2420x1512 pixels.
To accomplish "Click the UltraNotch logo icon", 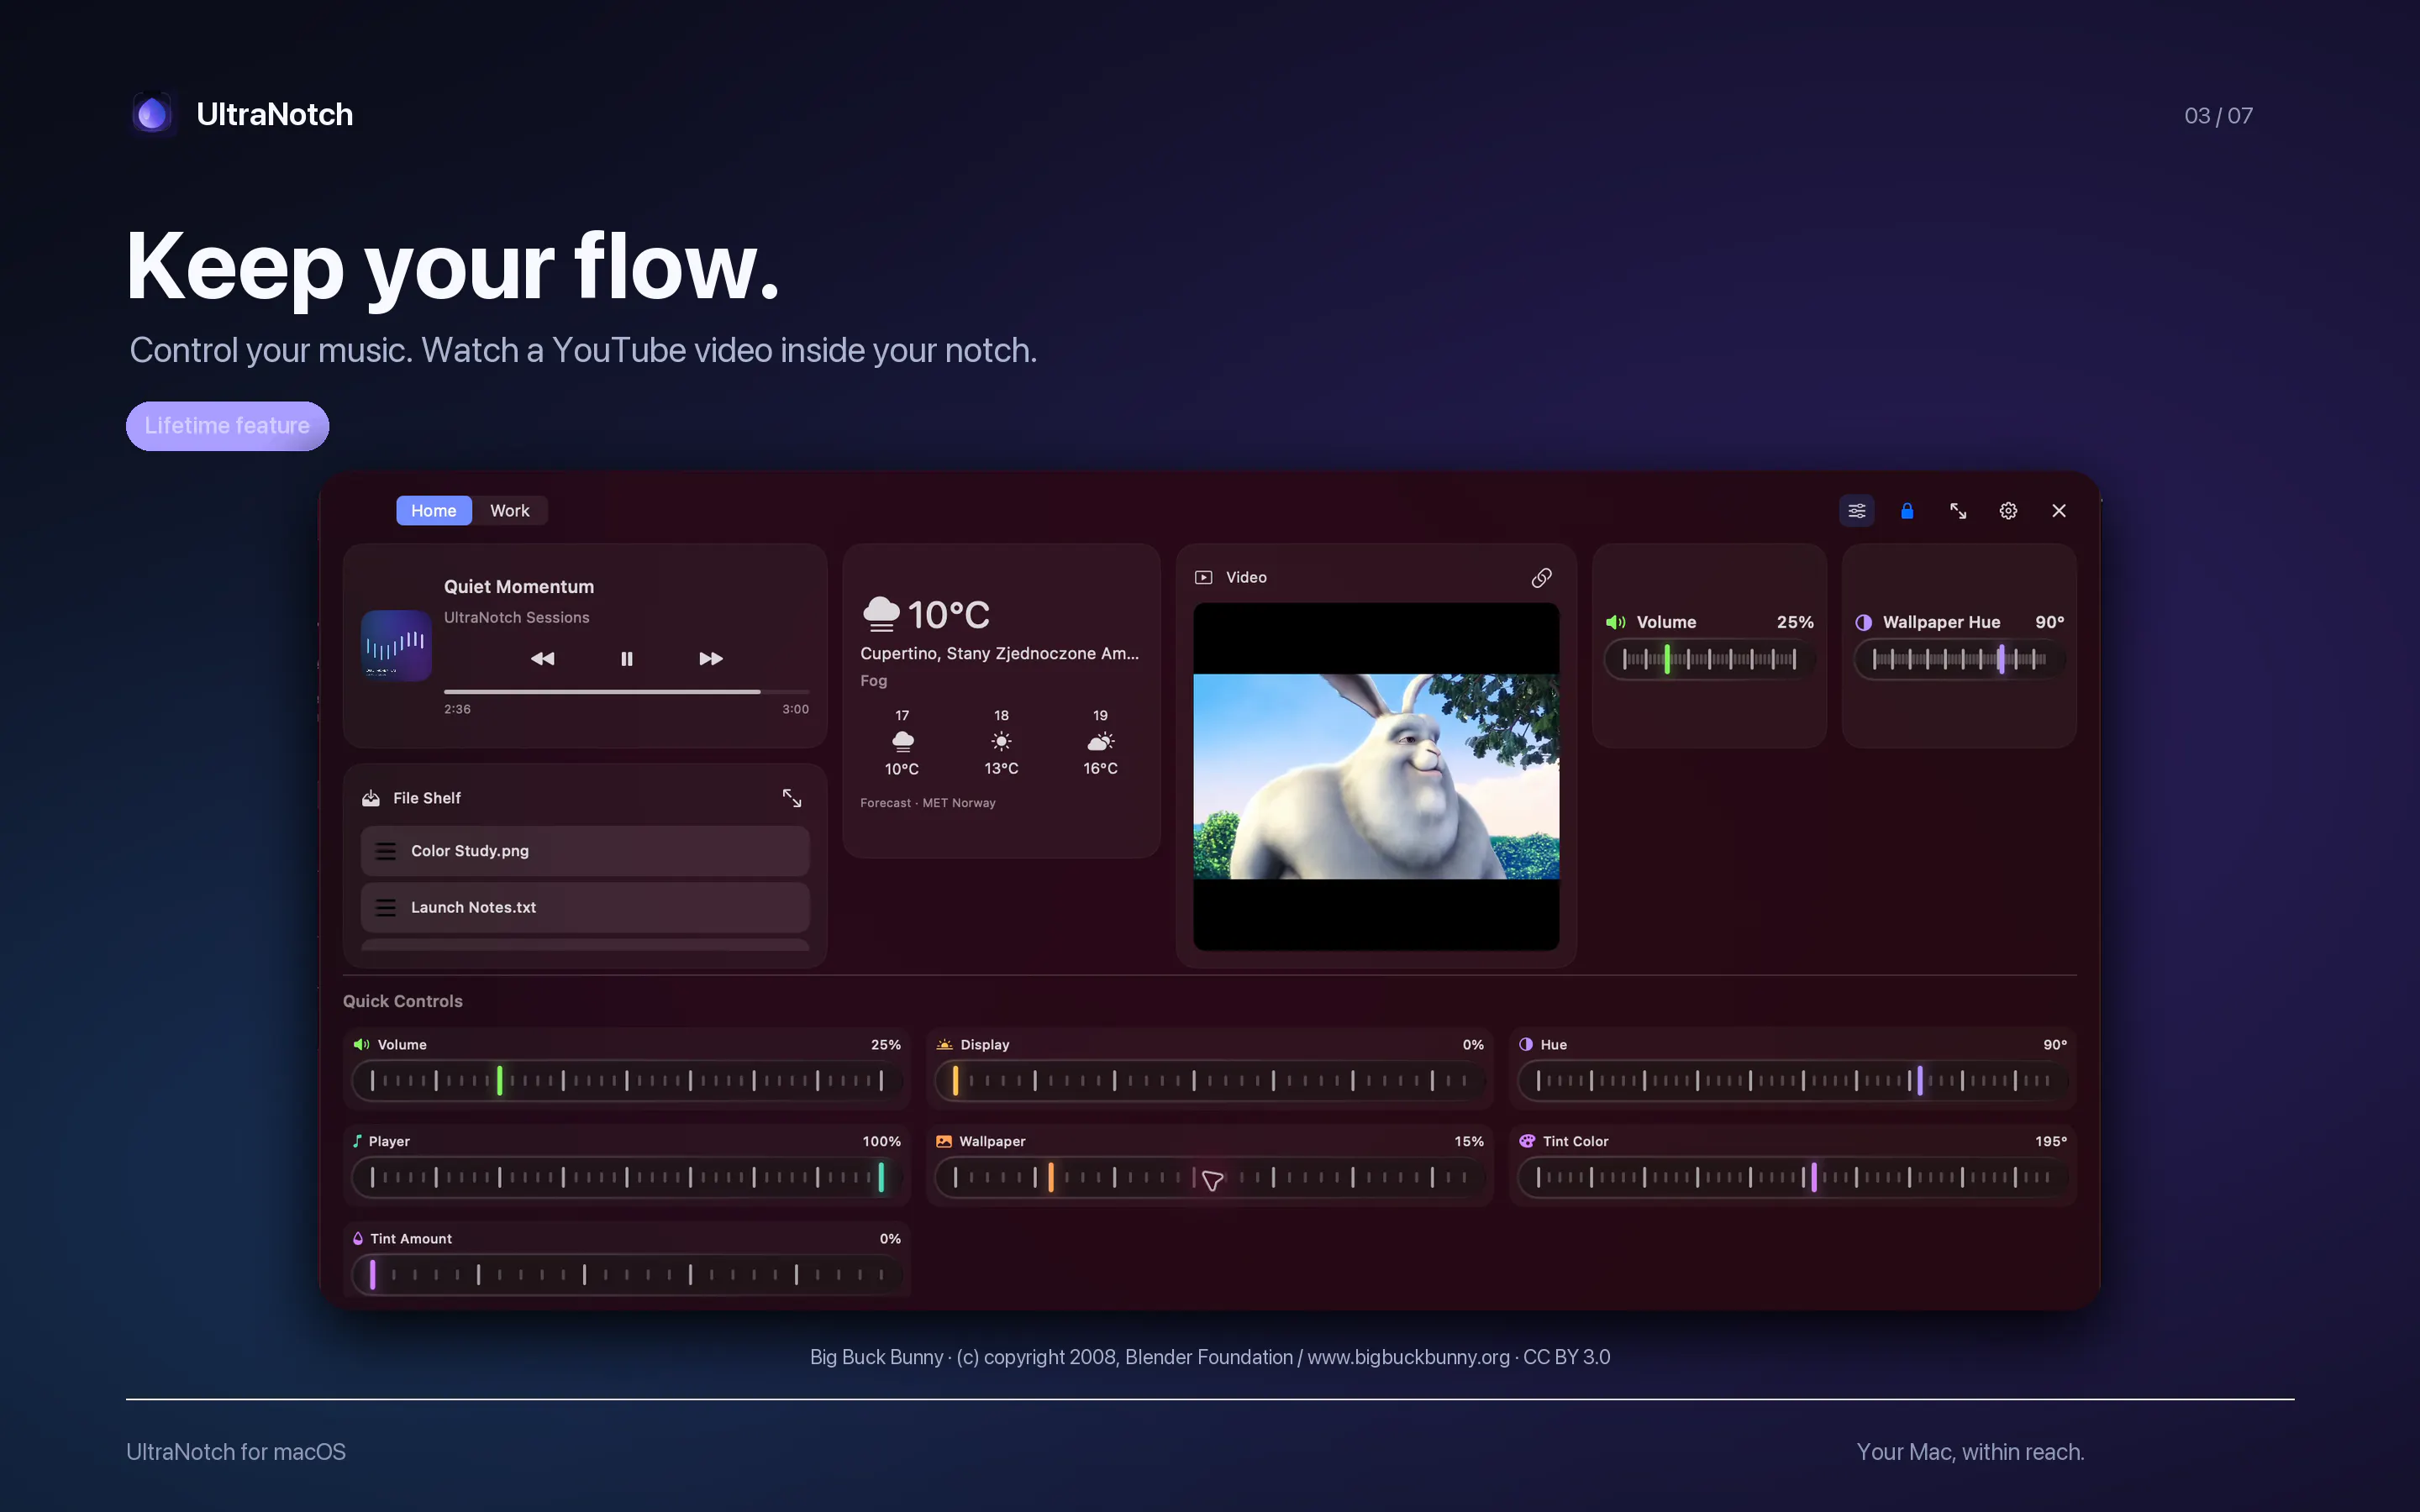I will point(152,114).
